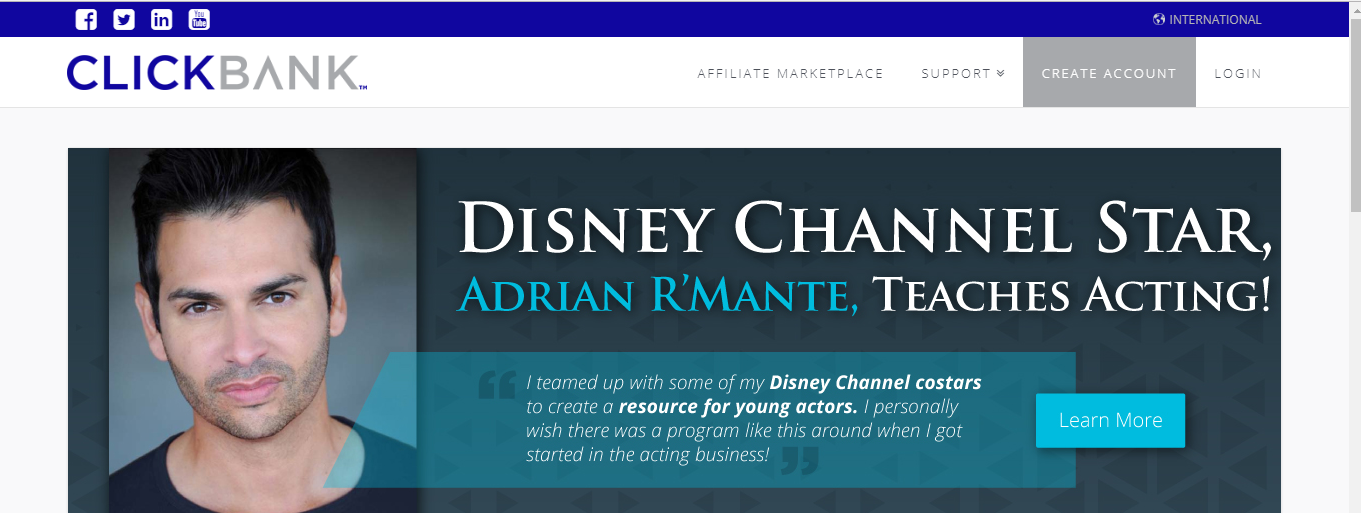The height and width of the screenshot is (513, 1361).
Task: Click the Learn More button
Action: click(x=1110, y=420)
